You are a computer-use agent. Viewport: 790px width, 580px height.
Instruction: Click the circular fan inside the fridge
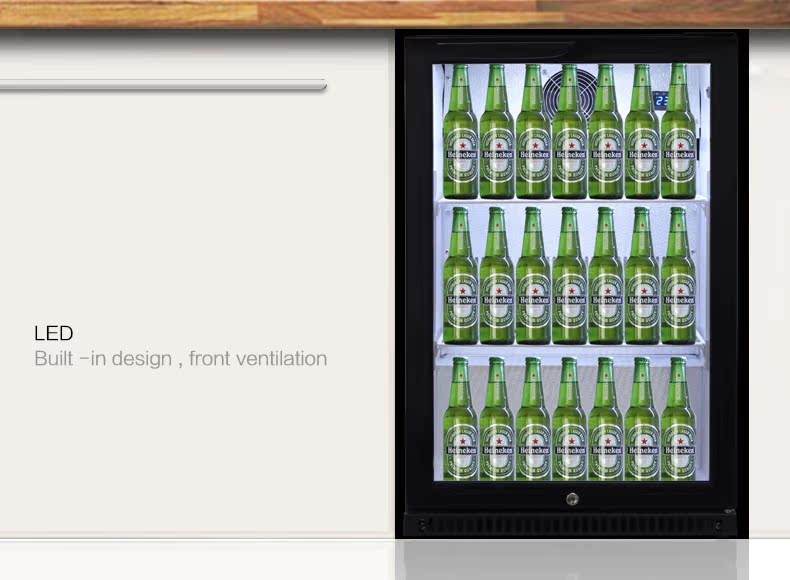click(x=571, y=95)
